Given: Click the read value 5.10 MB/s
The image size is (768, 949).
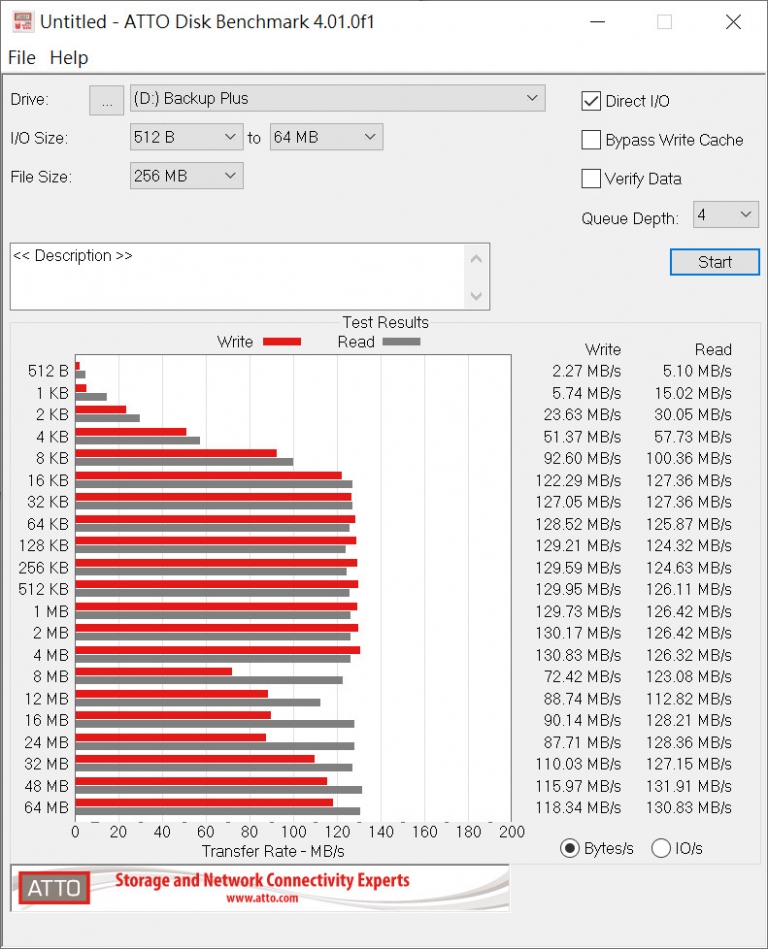Looking at the screenshot, I should (x=697, y=371).
